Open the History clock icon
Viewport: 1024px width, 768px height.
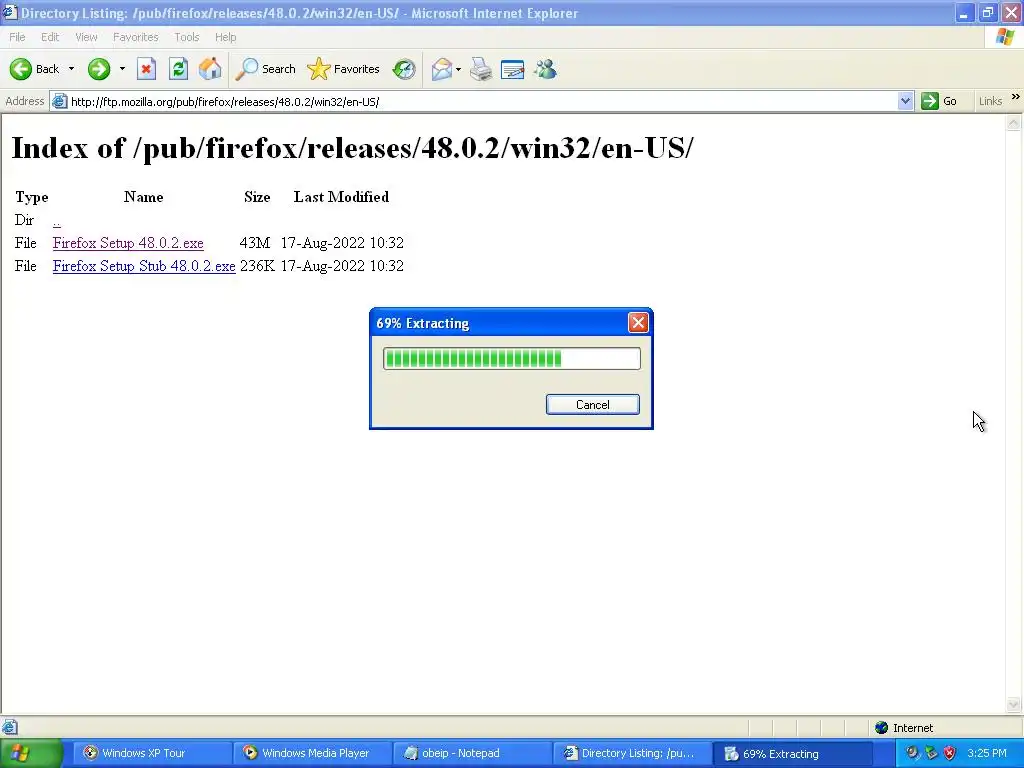[404, 69]
